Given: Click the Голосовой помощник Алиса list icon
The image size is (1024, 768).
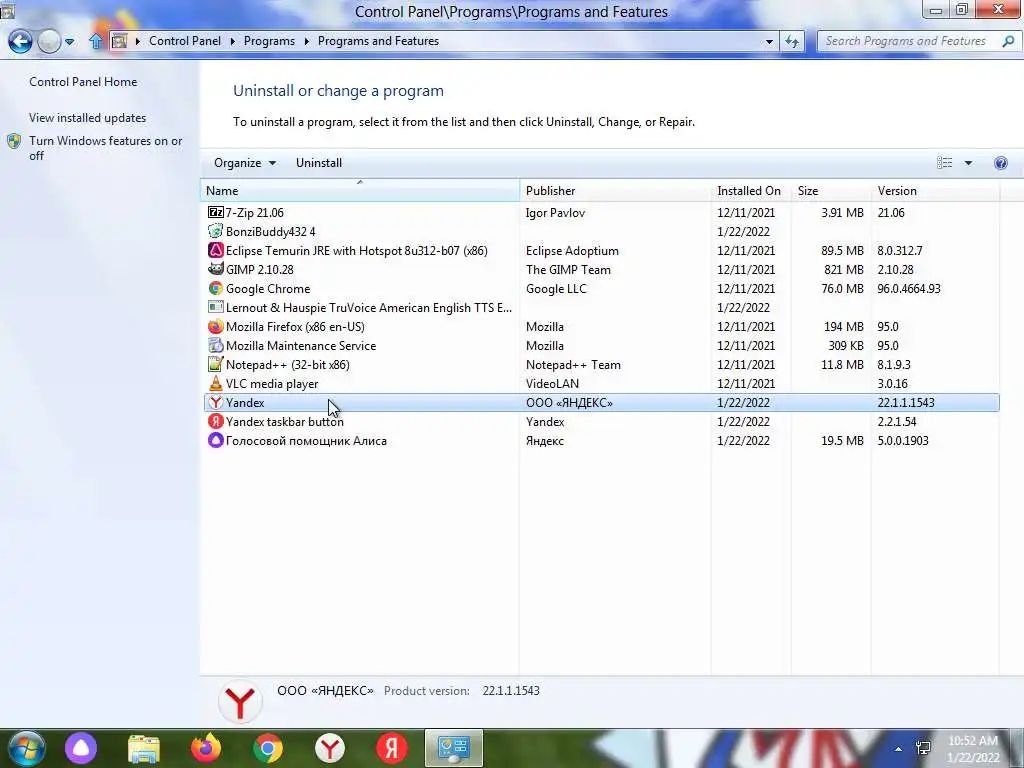Looking at the screenshot, I should coord(216,440).
